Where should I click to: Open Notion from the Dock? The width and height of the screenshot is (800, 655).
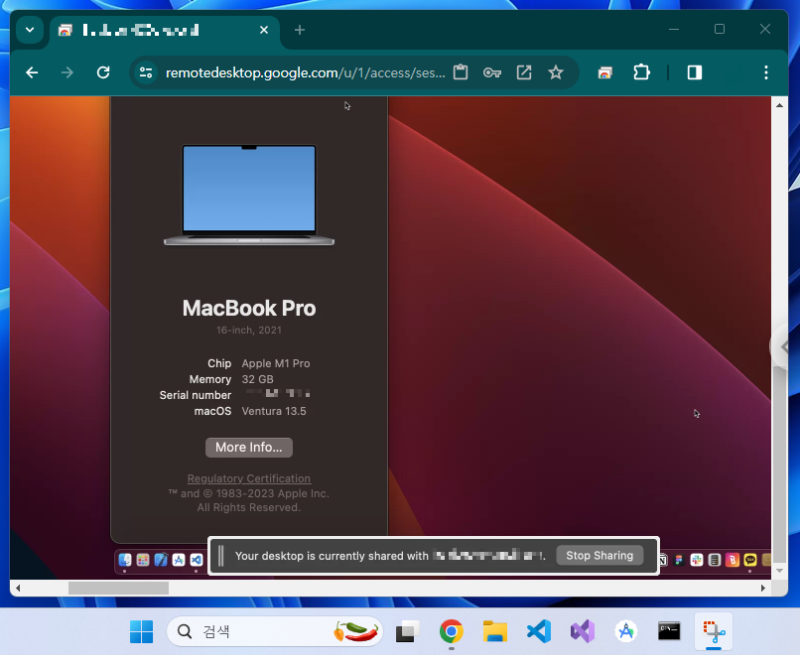[x=662, y=558]
